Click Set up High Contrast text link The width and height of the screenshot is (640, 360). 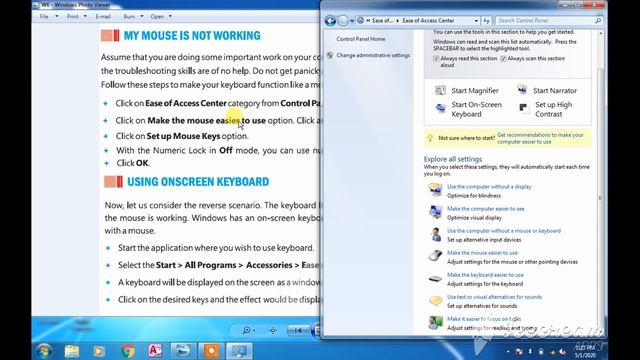(553, 109)
